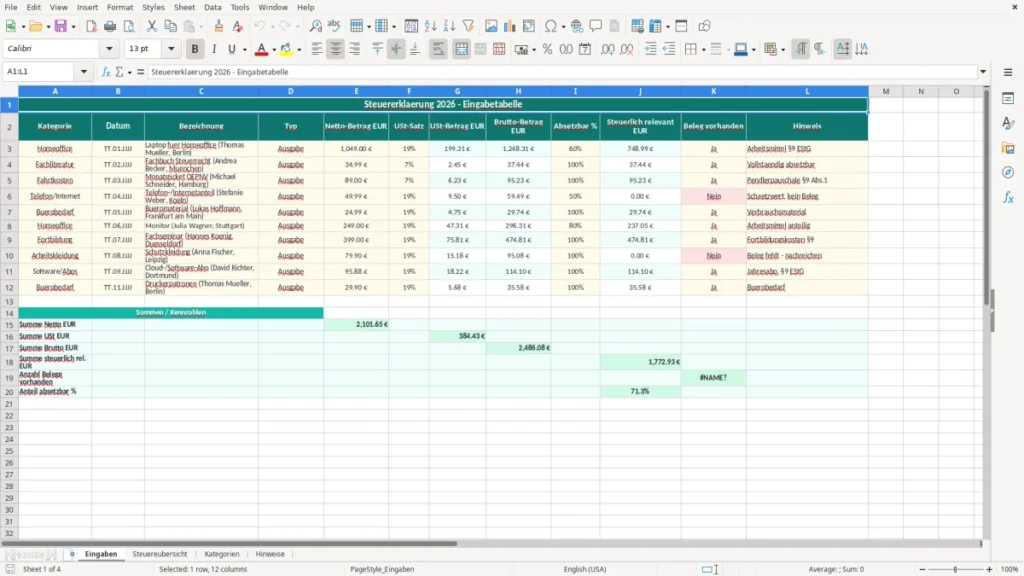Toggle Align Right

(x=355, y=49)
